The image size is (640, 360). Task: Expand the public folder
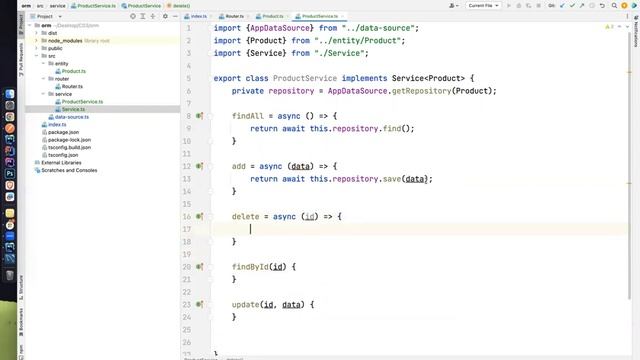coord(36,48)
